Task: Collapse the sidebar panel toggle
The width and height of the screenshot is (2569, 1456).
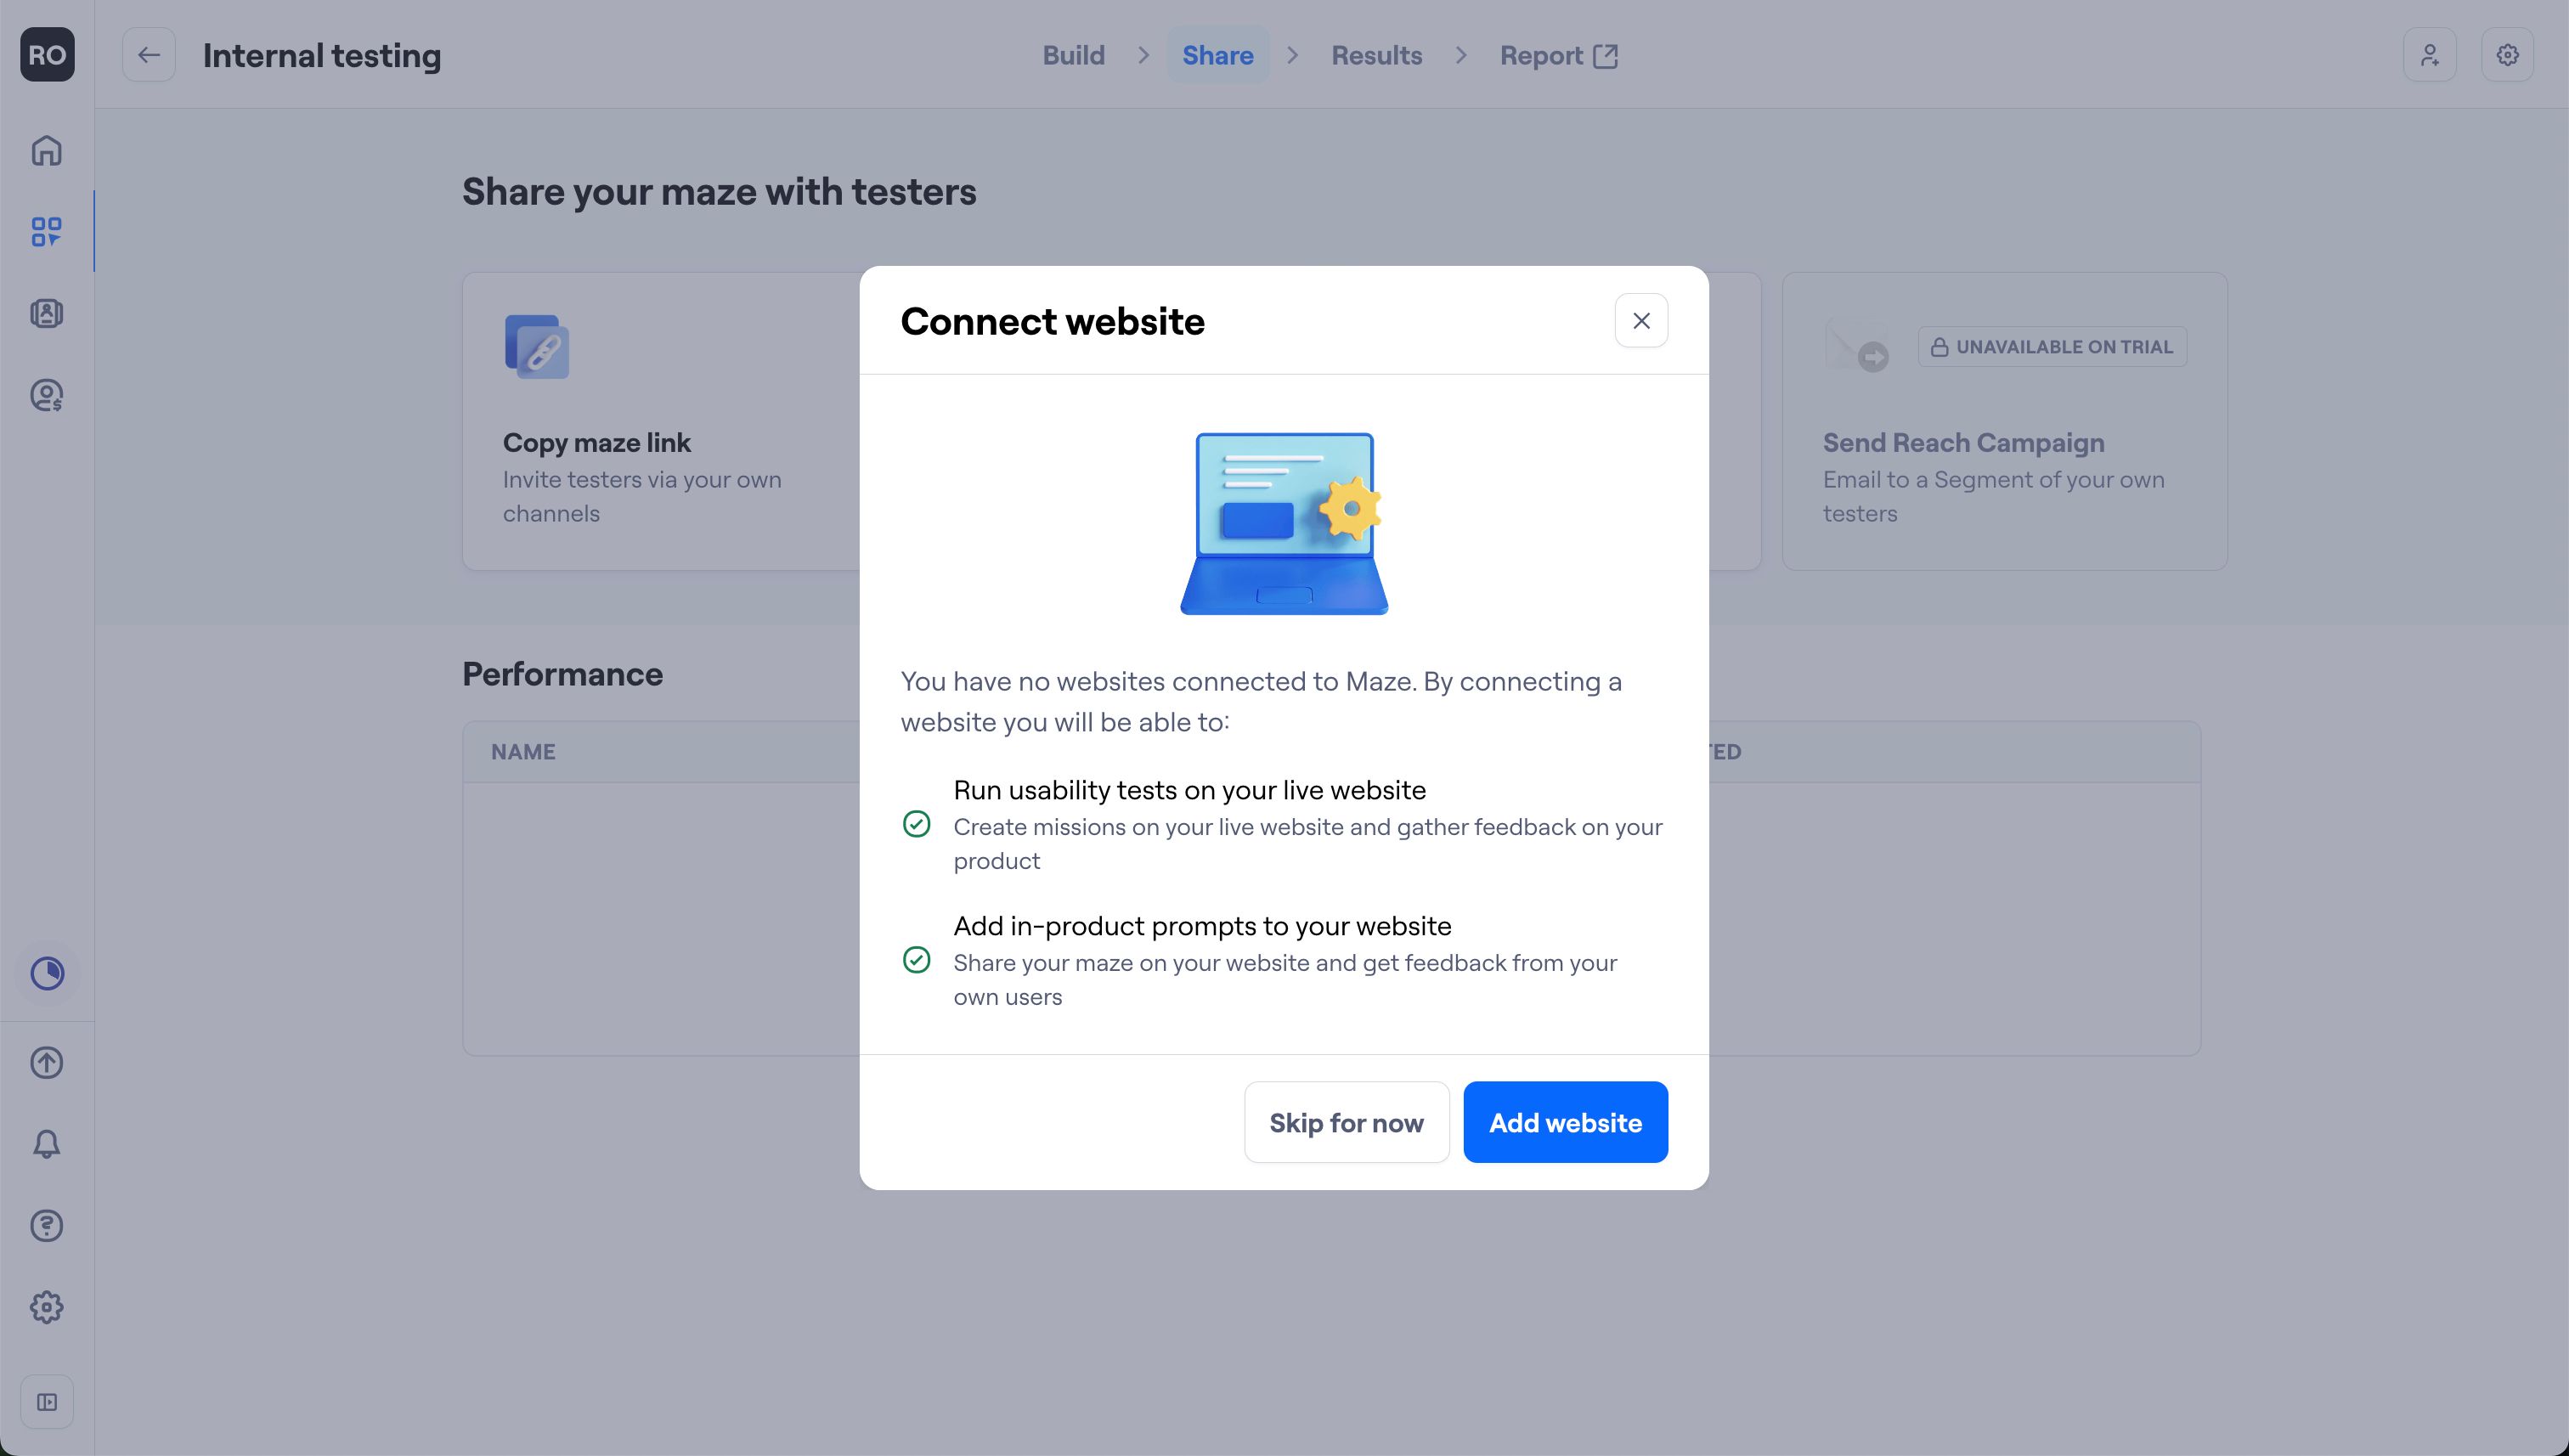Action: (x=47, y=1402)
